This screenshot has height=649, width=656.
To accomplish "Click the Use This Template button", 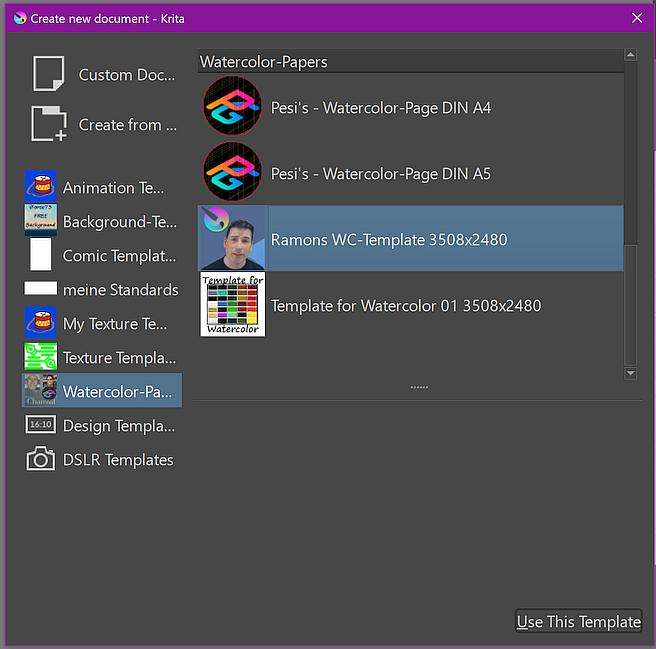I will click(x=579, y=621).
